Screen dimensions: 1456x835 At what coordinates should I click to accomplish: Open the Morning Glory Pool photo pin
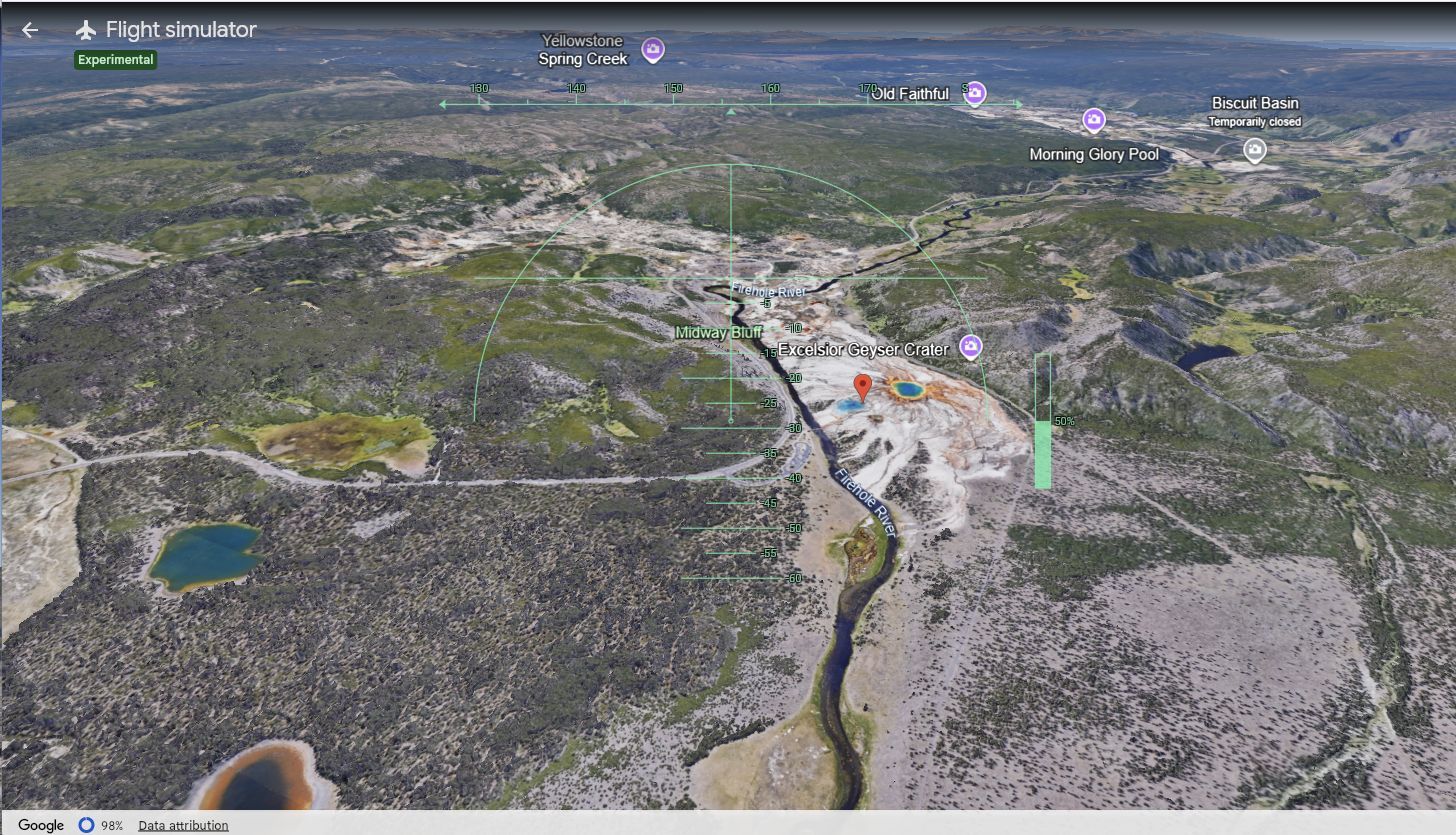click(1094, 121)
